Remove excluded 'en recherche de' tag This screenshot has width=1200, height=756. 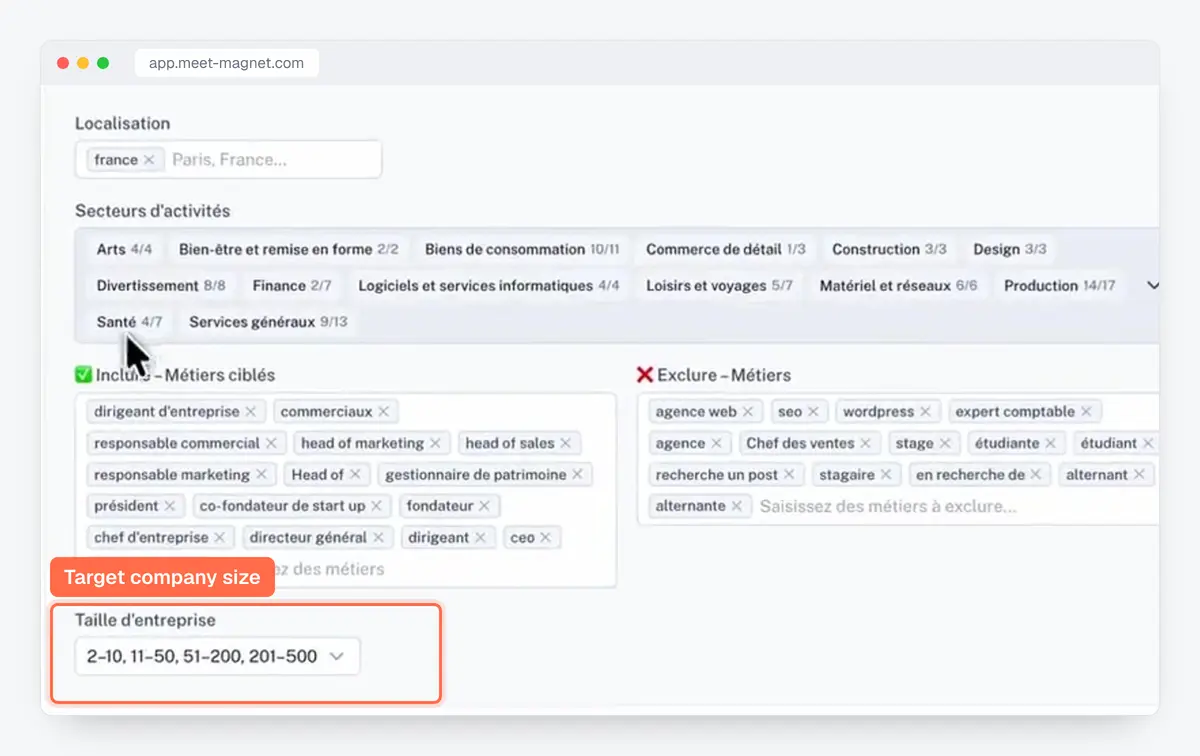[x=1035, y=475]
